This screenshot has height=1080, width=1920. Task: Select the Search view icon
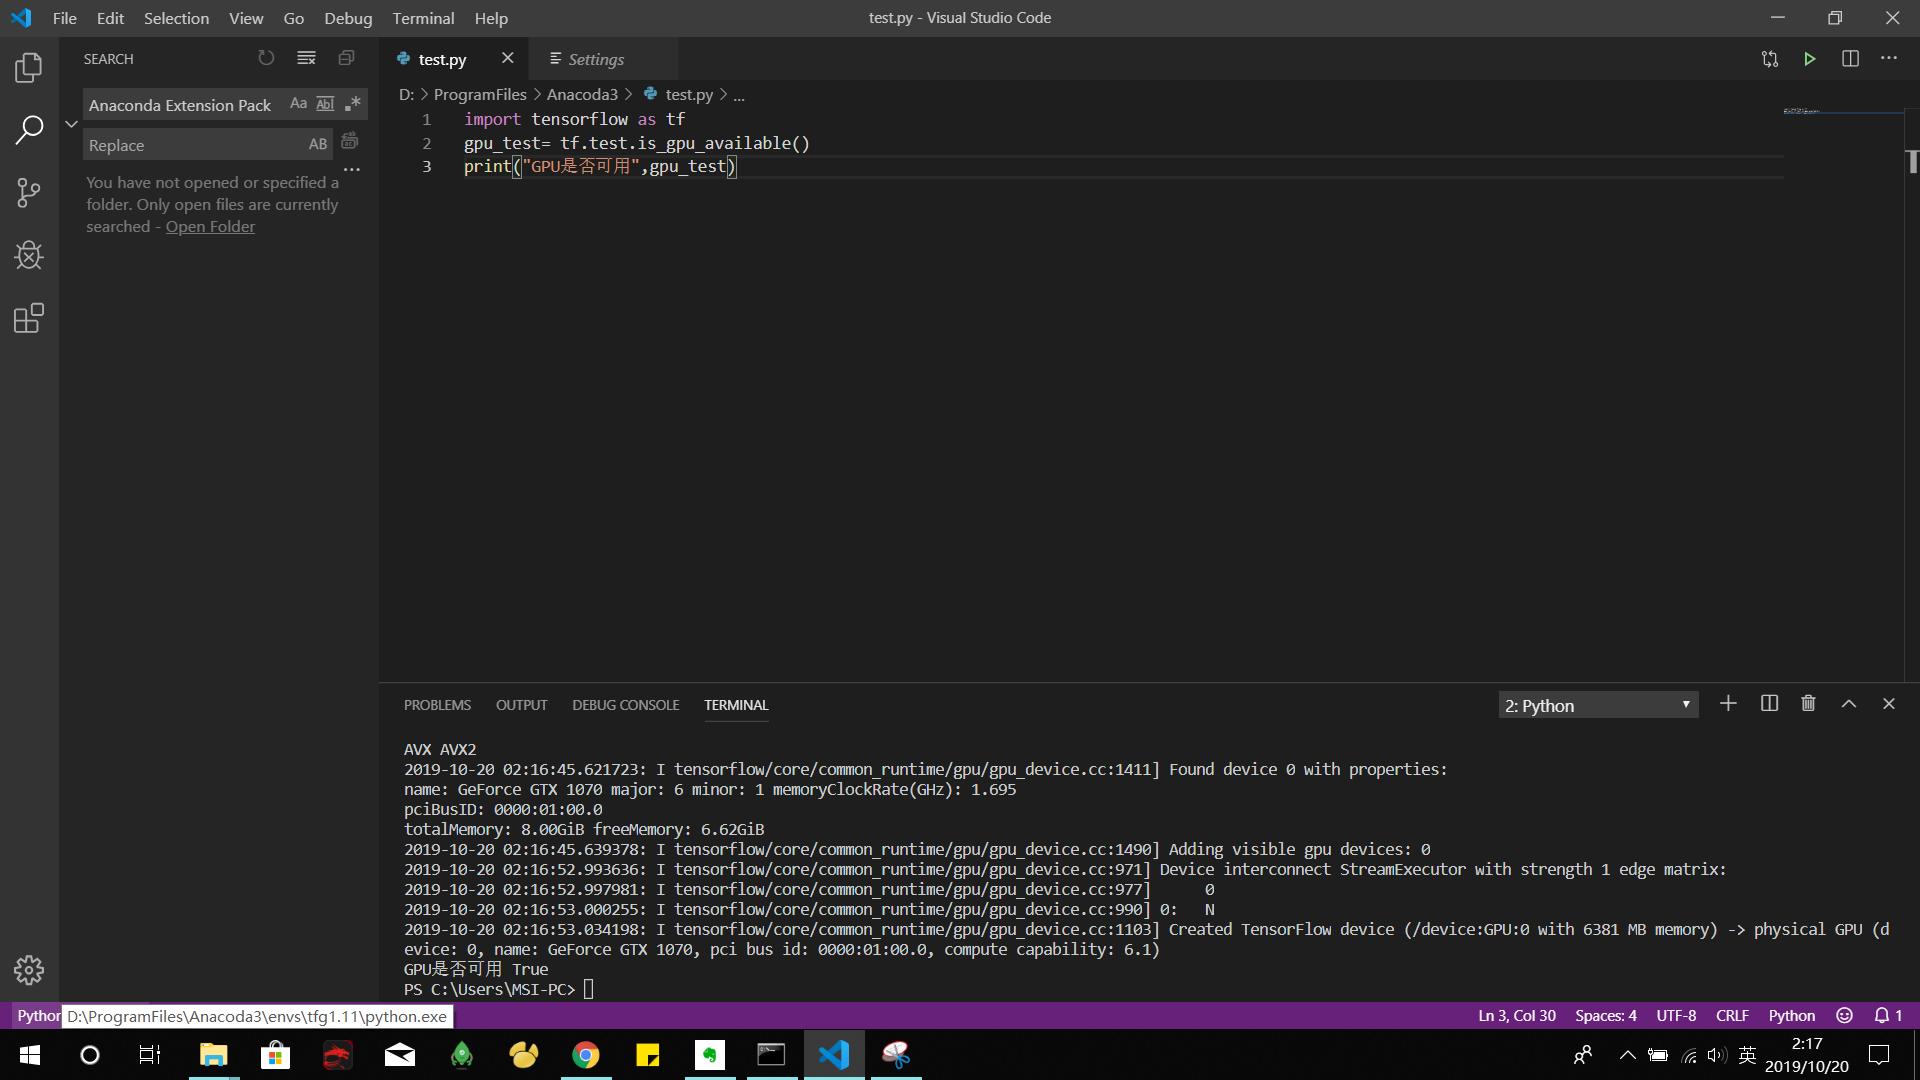(x=29, y=129)
